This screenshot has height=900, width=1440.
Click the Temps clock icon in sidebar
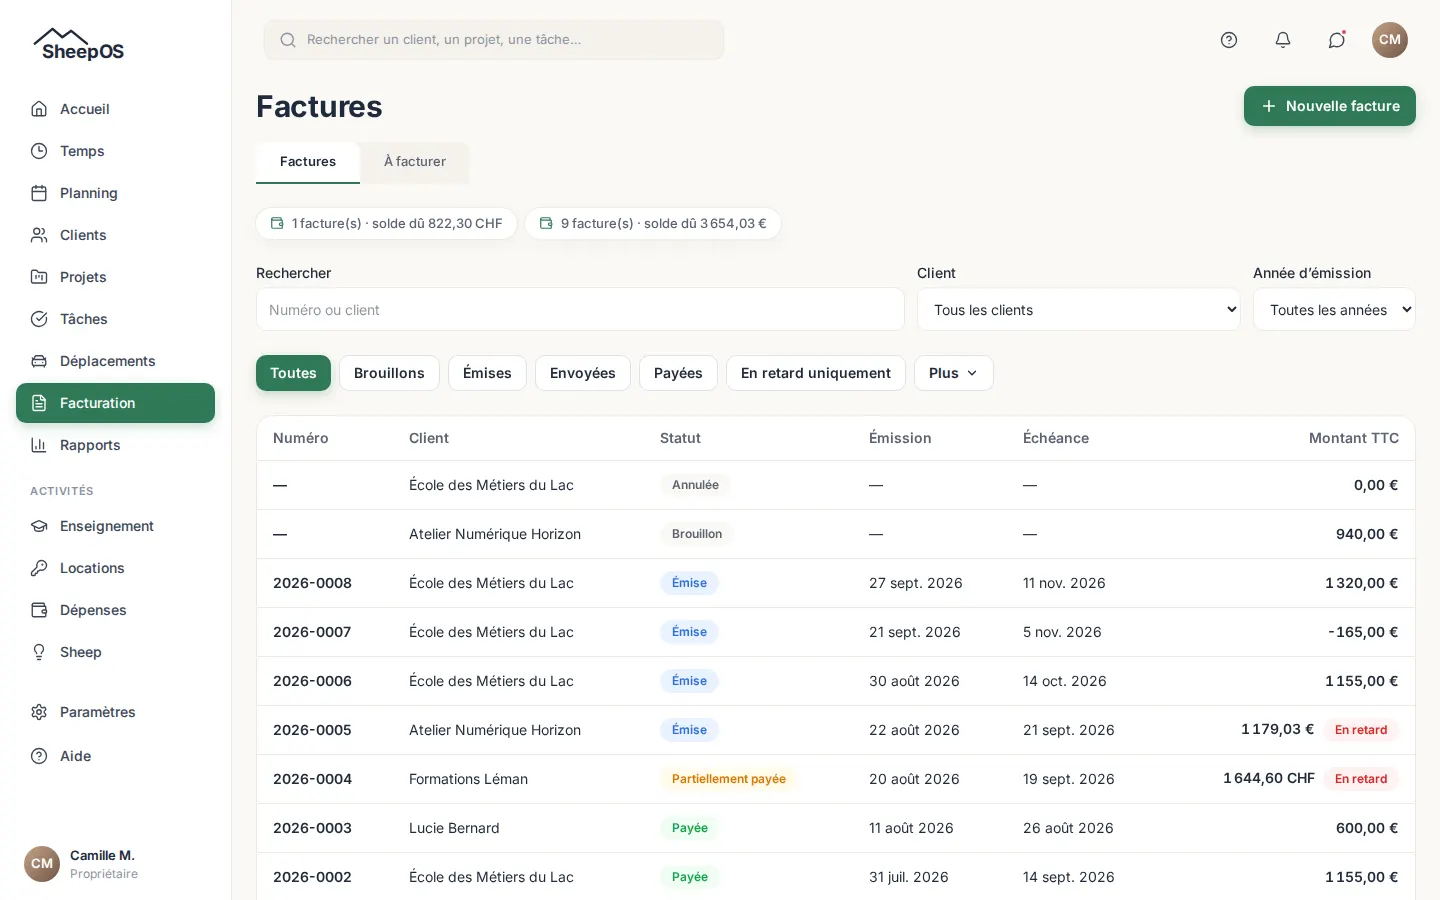pyautogui.click(x=39, y=151)
